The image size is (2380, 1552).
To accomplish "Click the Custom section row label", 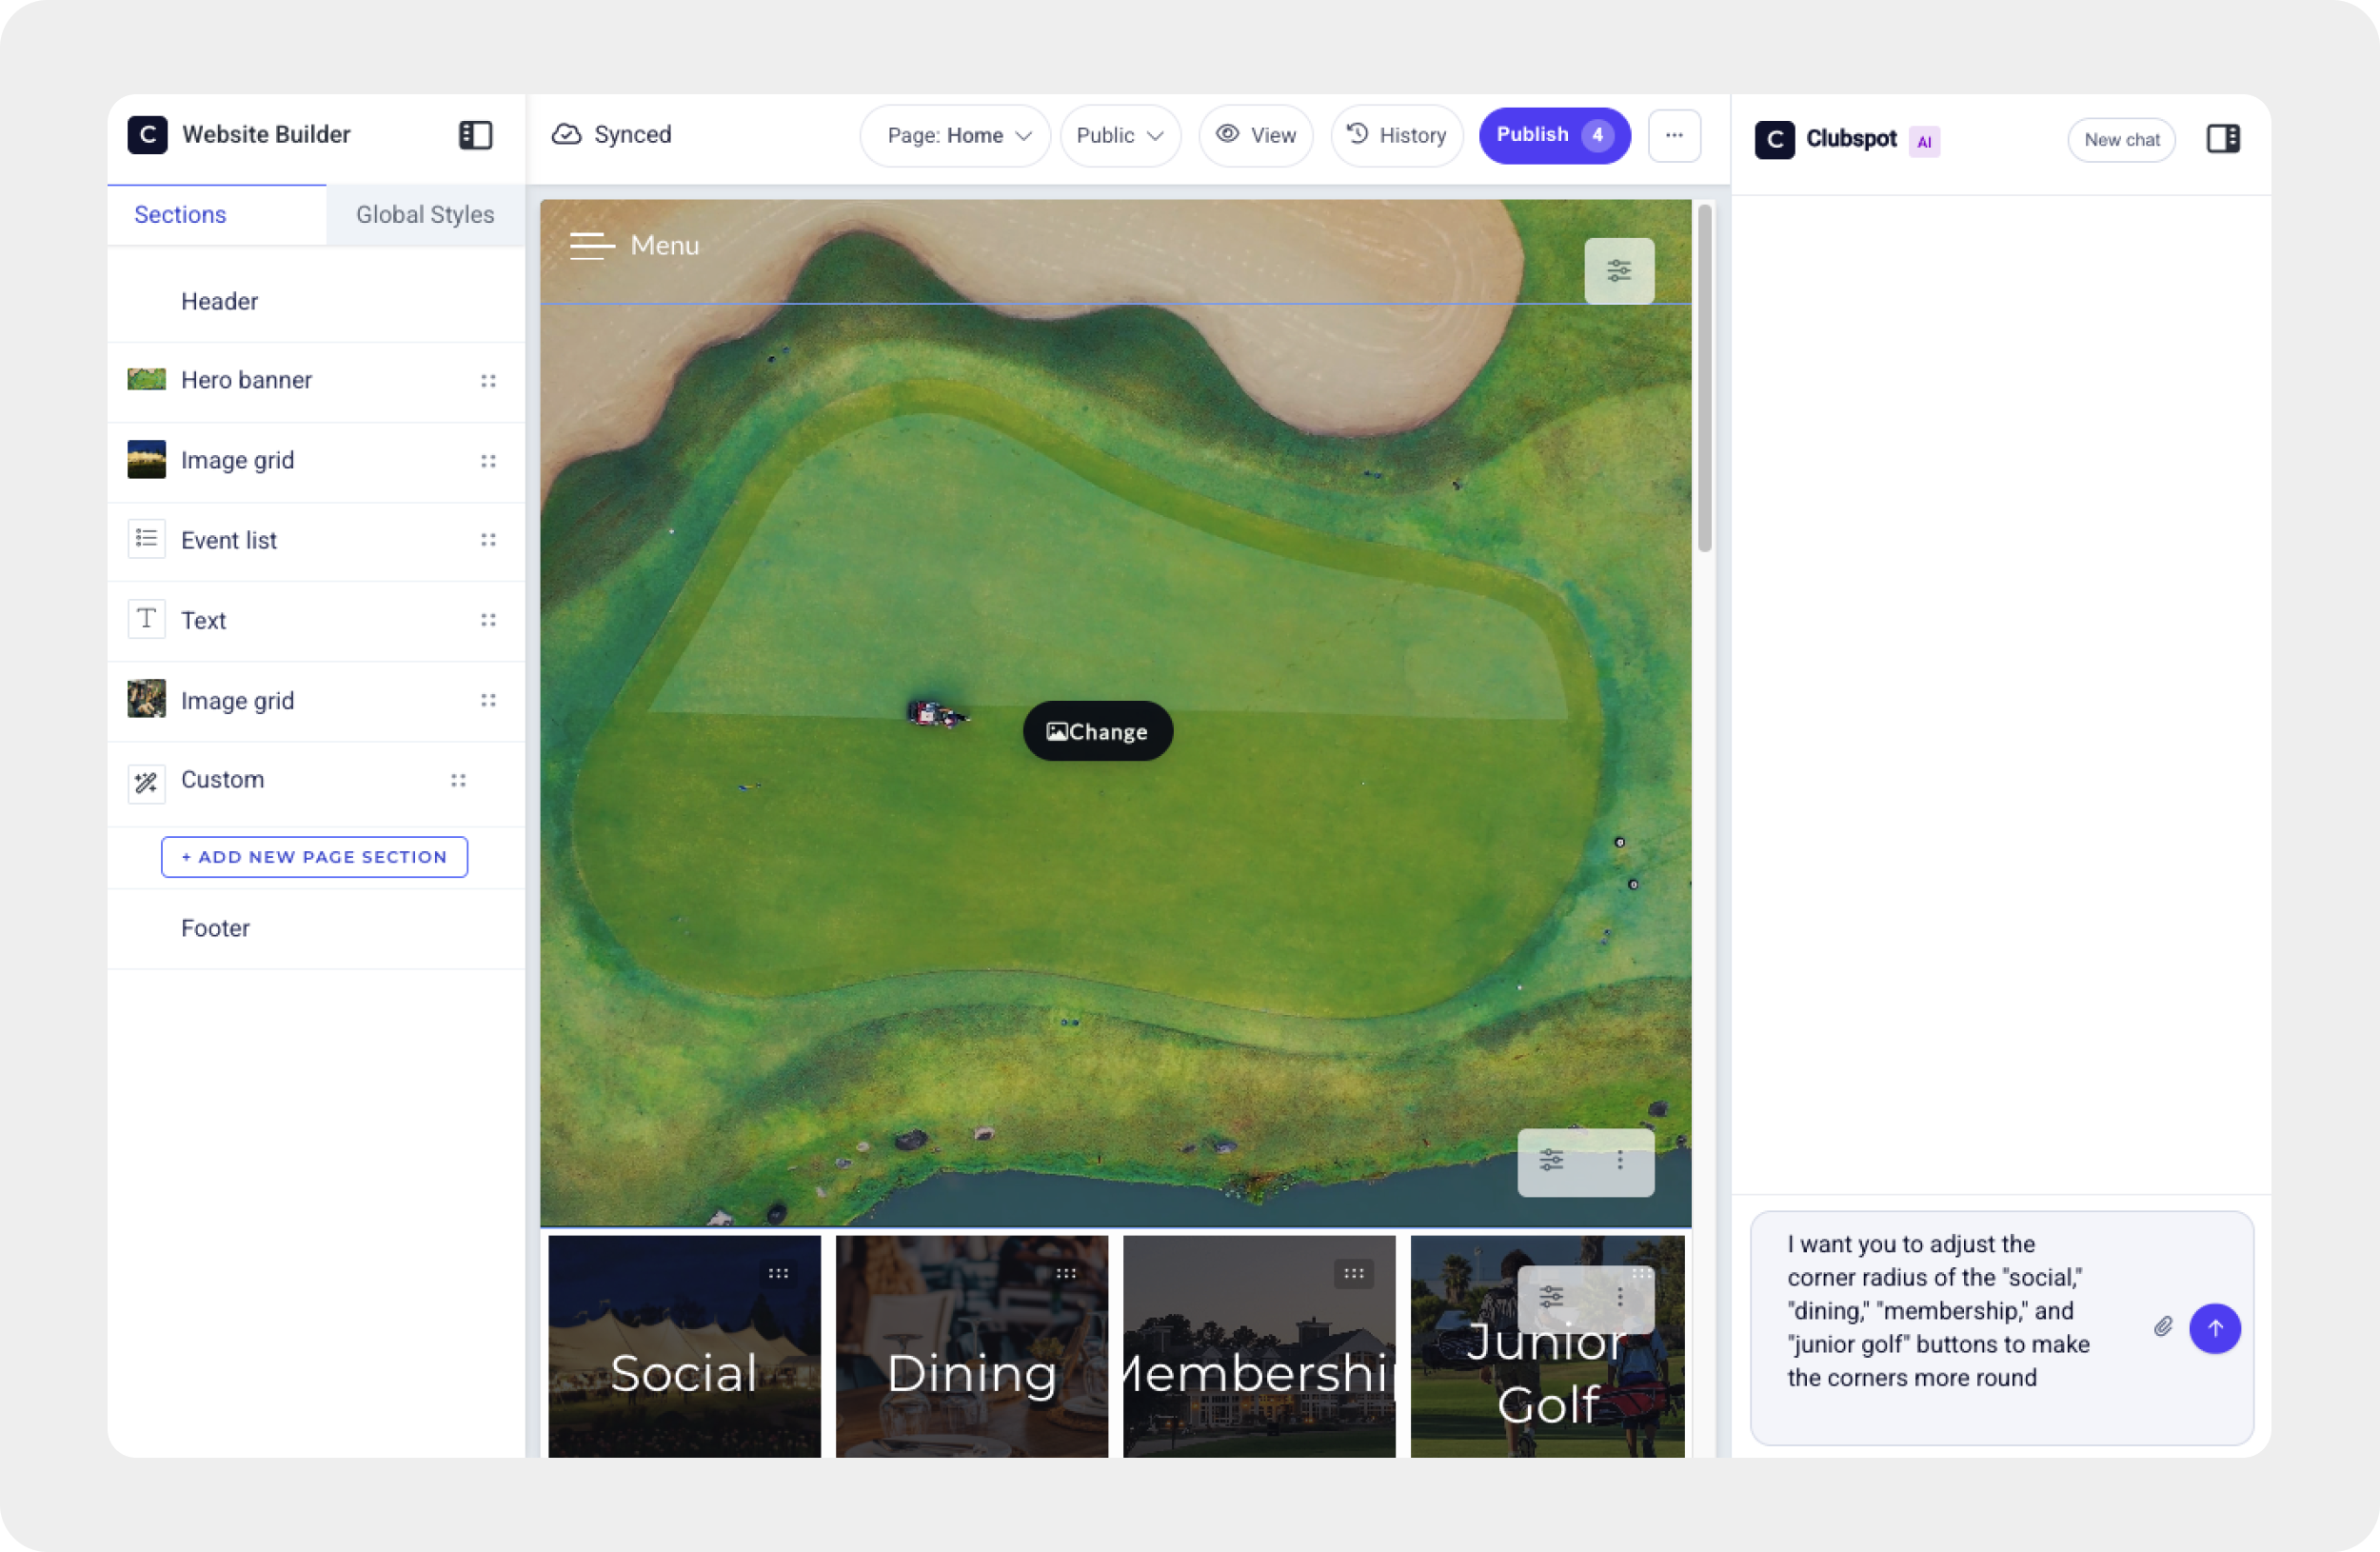I will [x=222, y=779].
